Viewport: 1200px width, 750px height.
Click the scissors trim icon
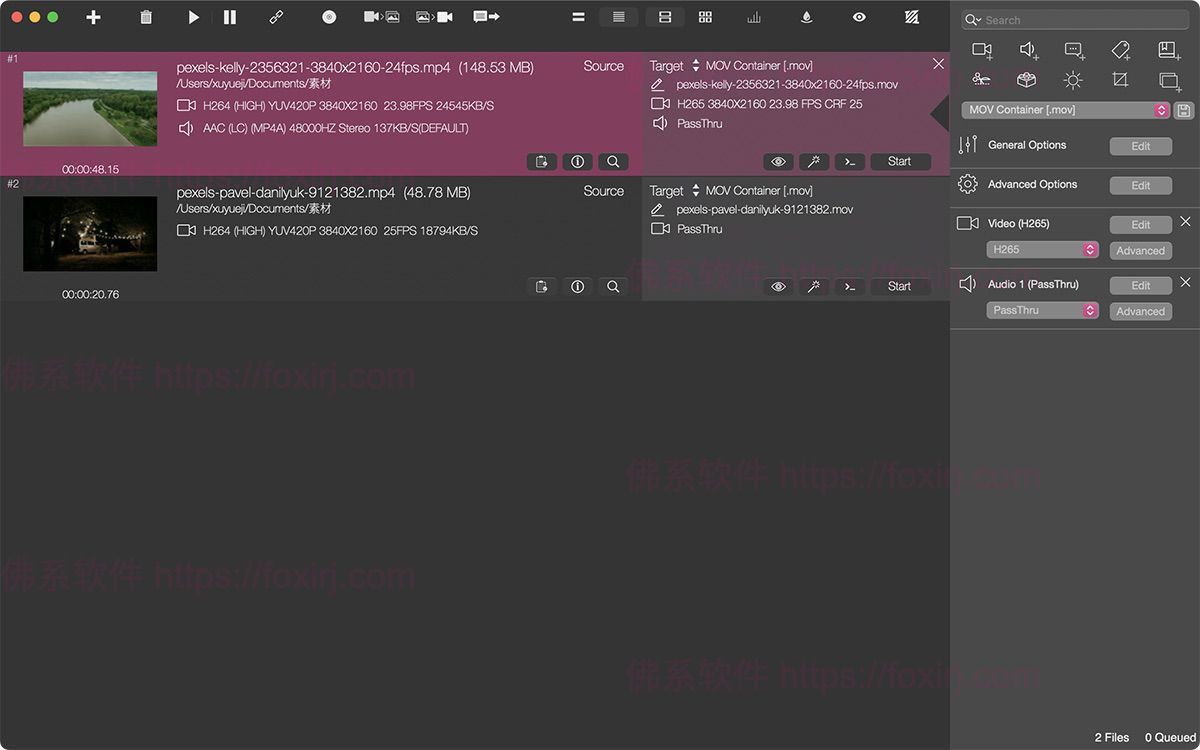click(982, 80)
